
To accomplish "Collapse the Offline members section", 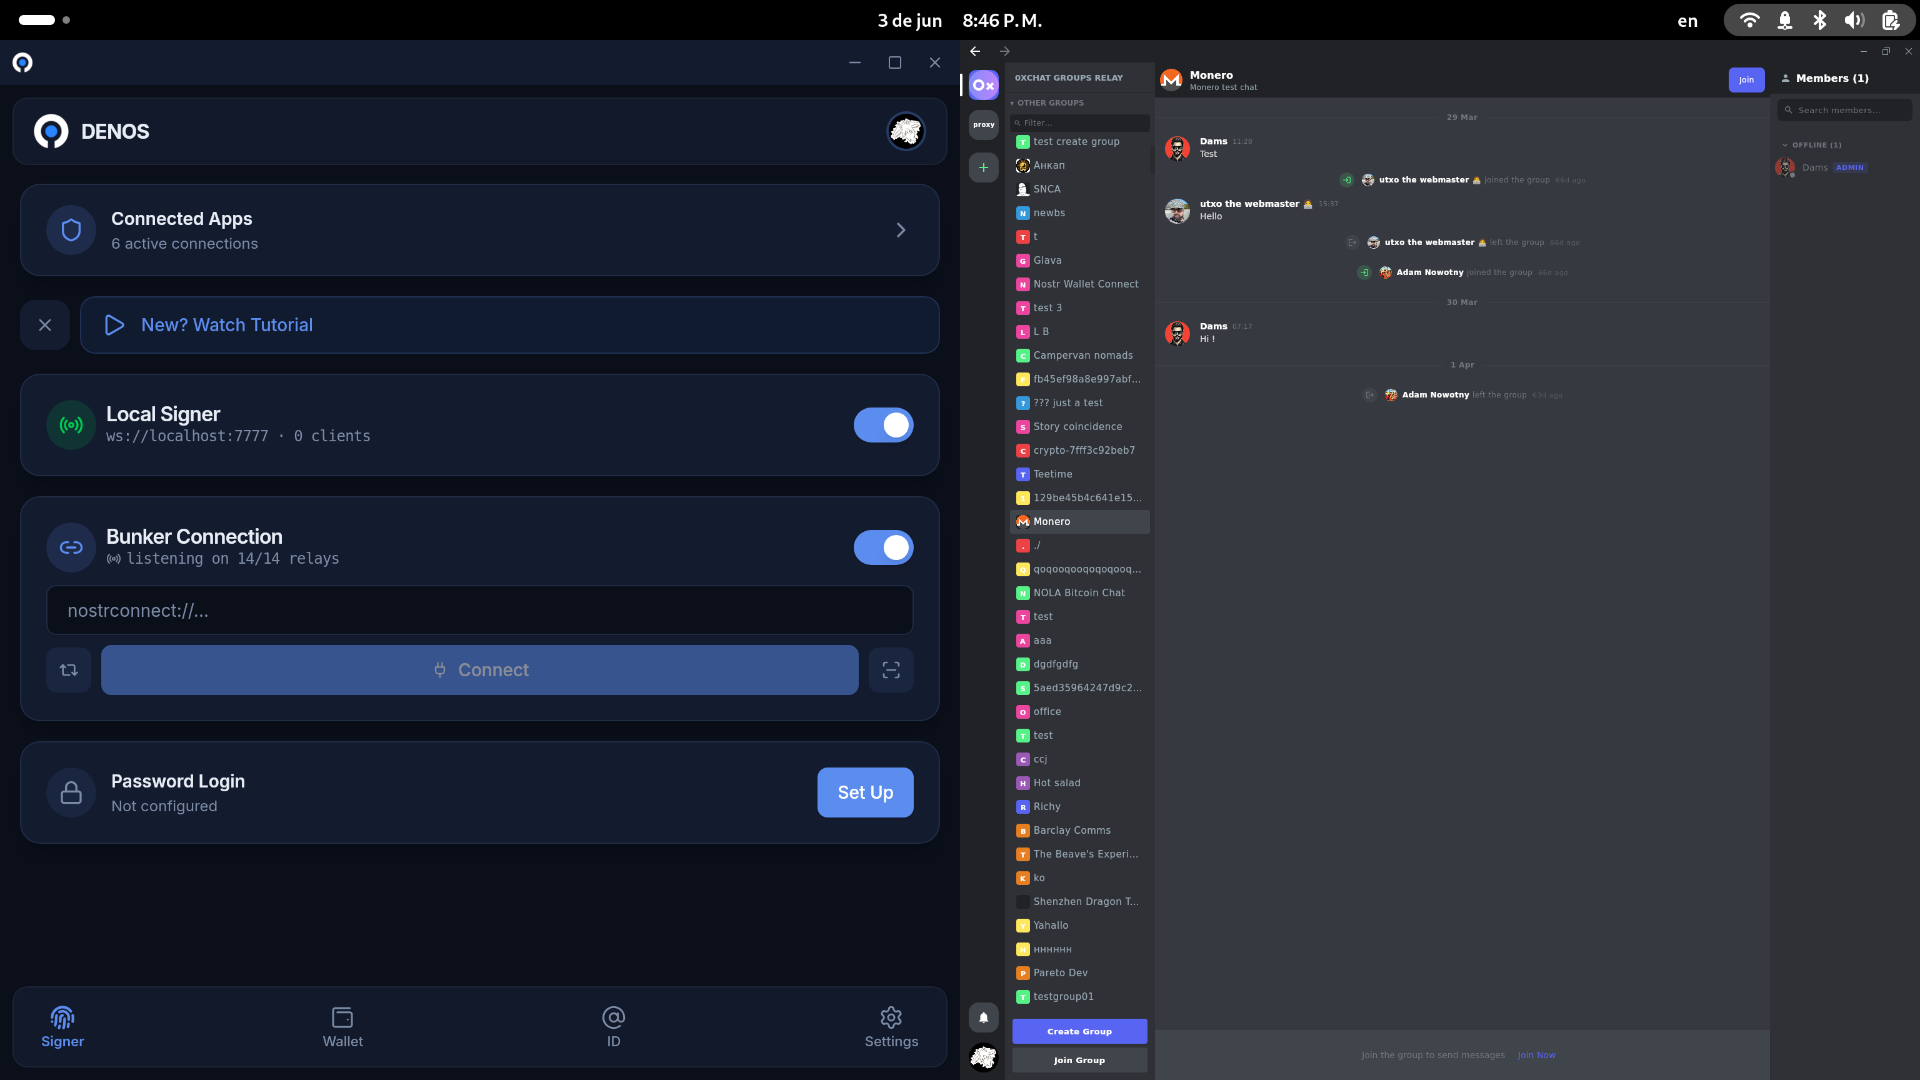I will coord(1811,145).
